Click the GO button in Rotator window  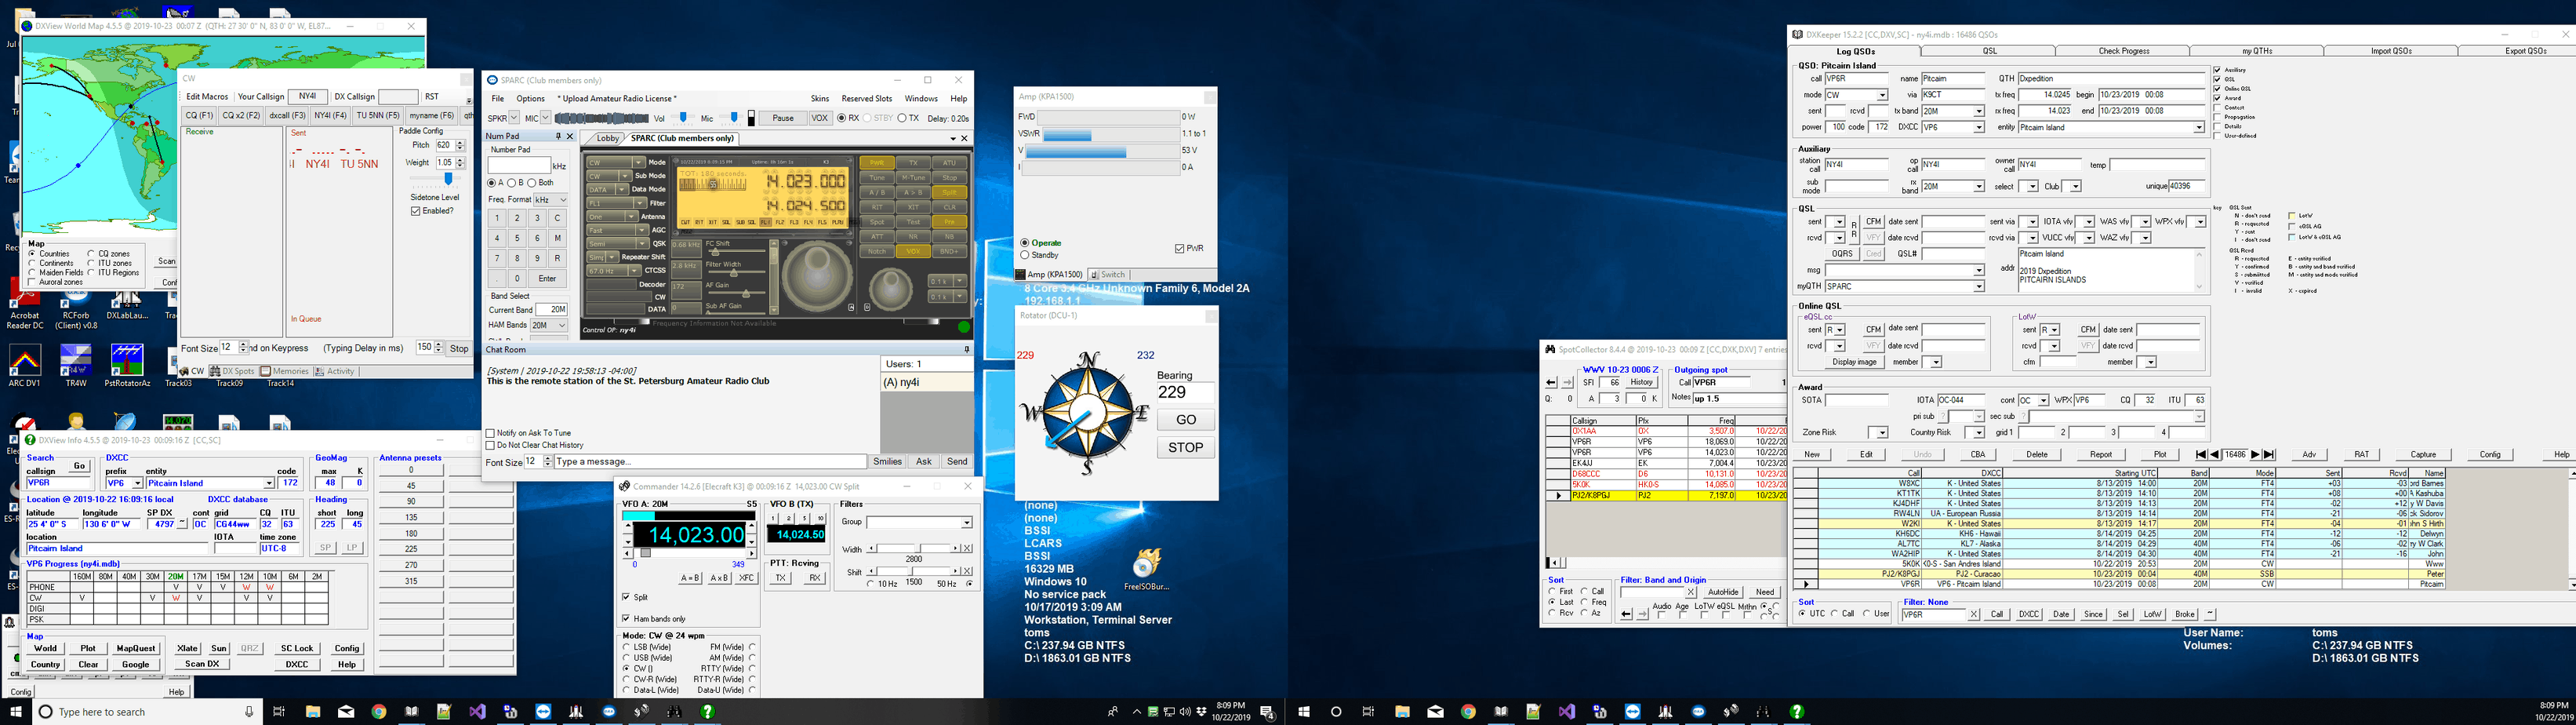[1186, 420]
